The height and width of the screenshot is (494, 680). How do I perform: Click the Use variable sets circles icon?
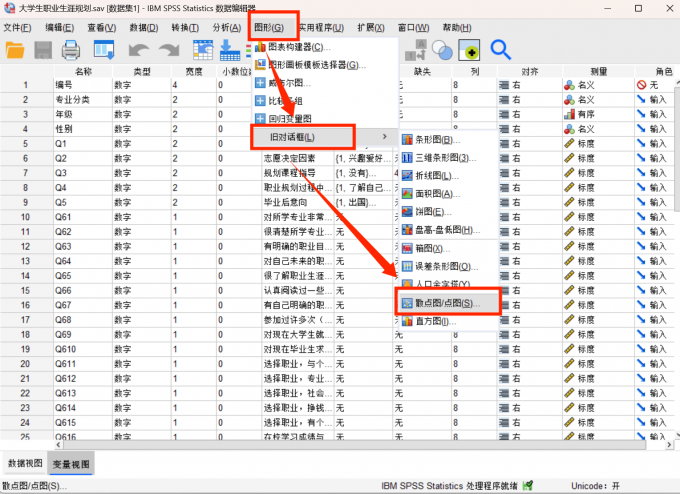[442, 50]
